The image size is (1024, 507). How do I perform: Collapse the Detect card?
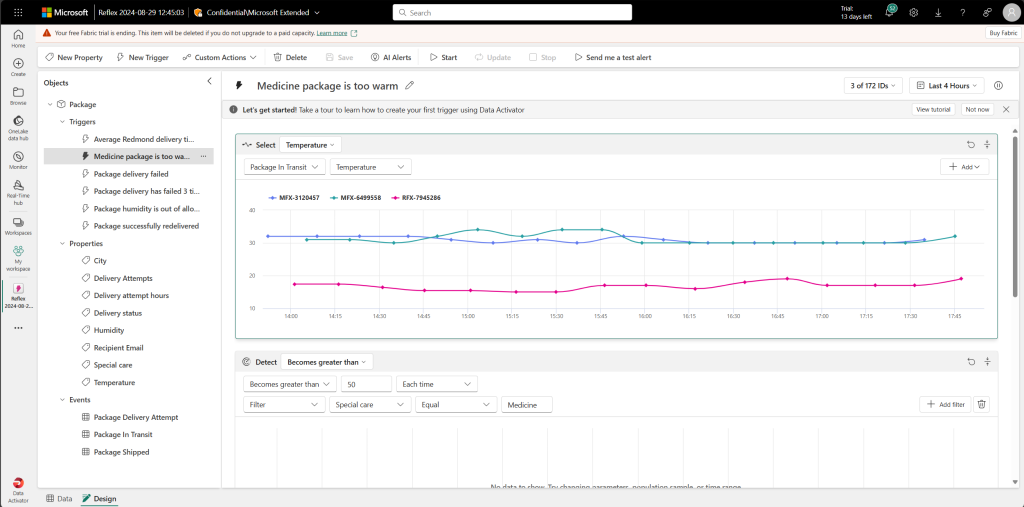(x=987, y=361)
